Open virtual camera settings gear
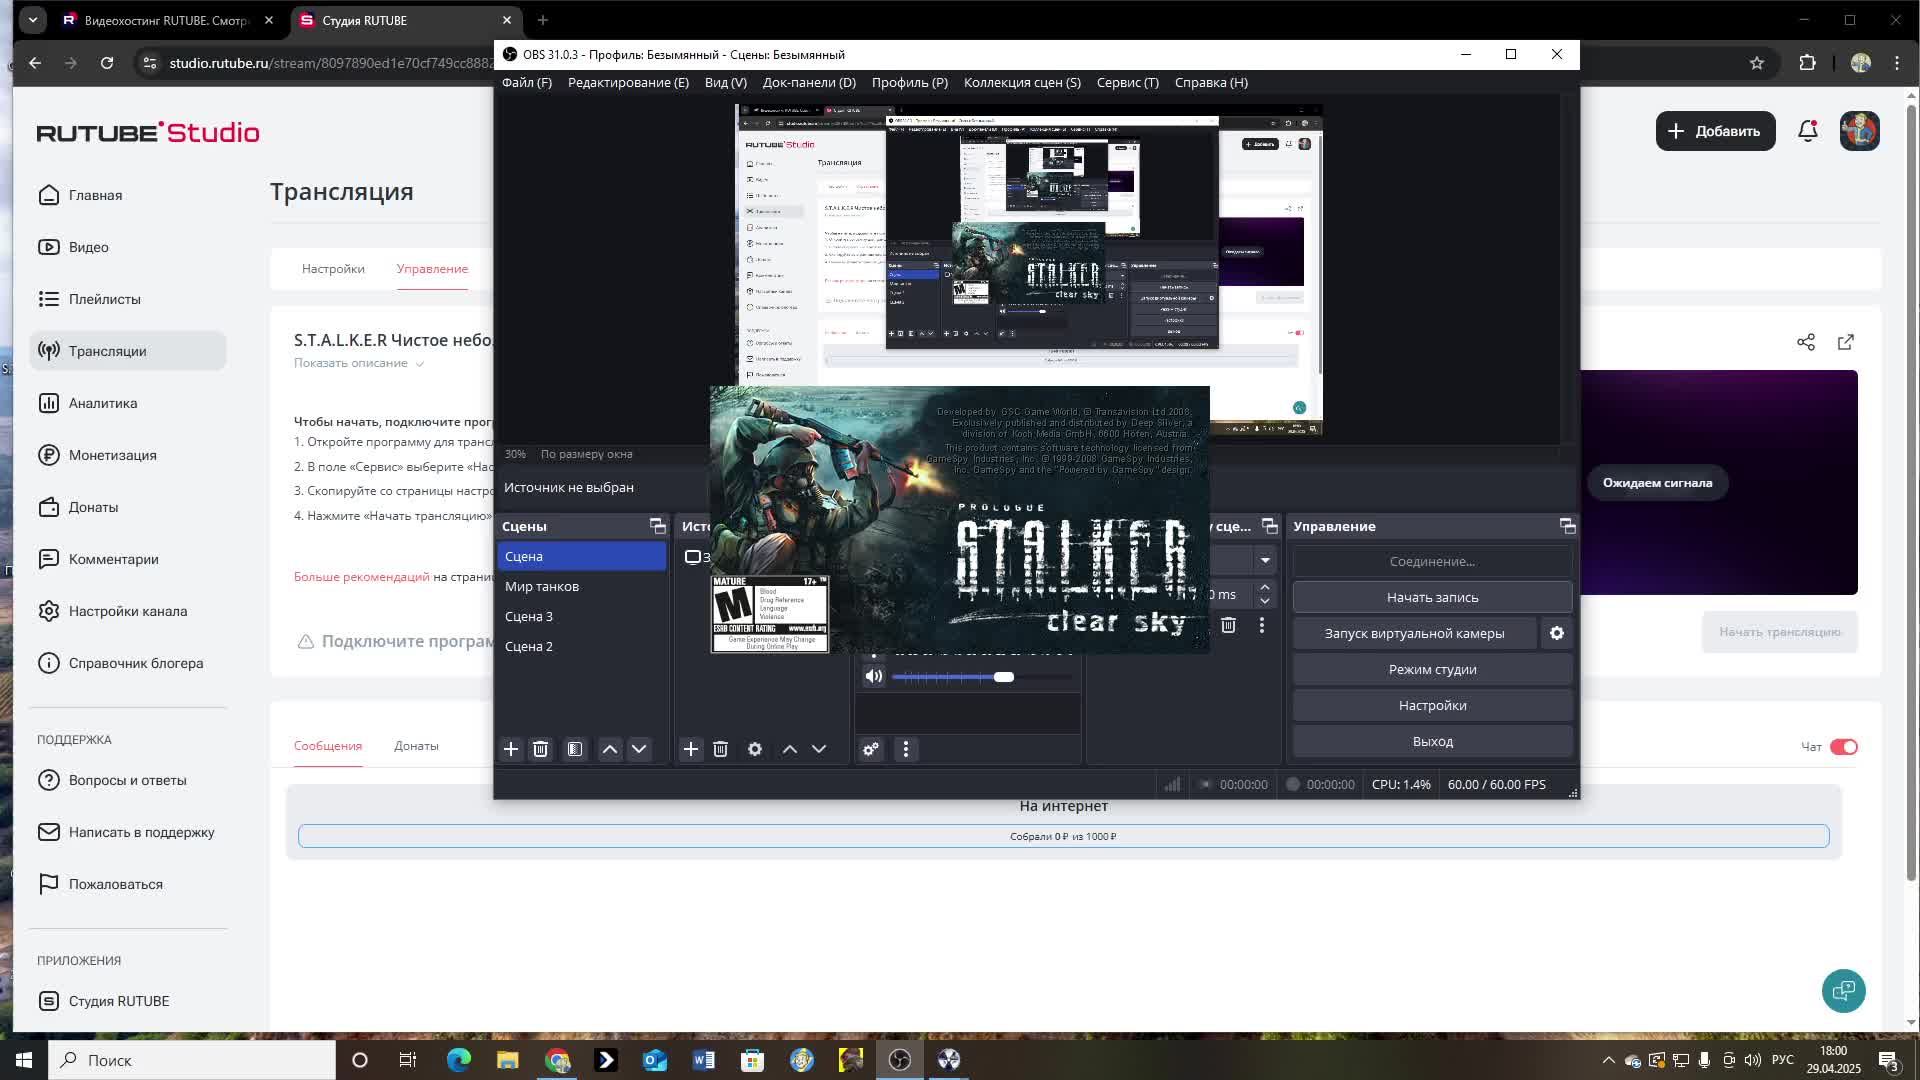1920x1080 pixels. 1557,632
